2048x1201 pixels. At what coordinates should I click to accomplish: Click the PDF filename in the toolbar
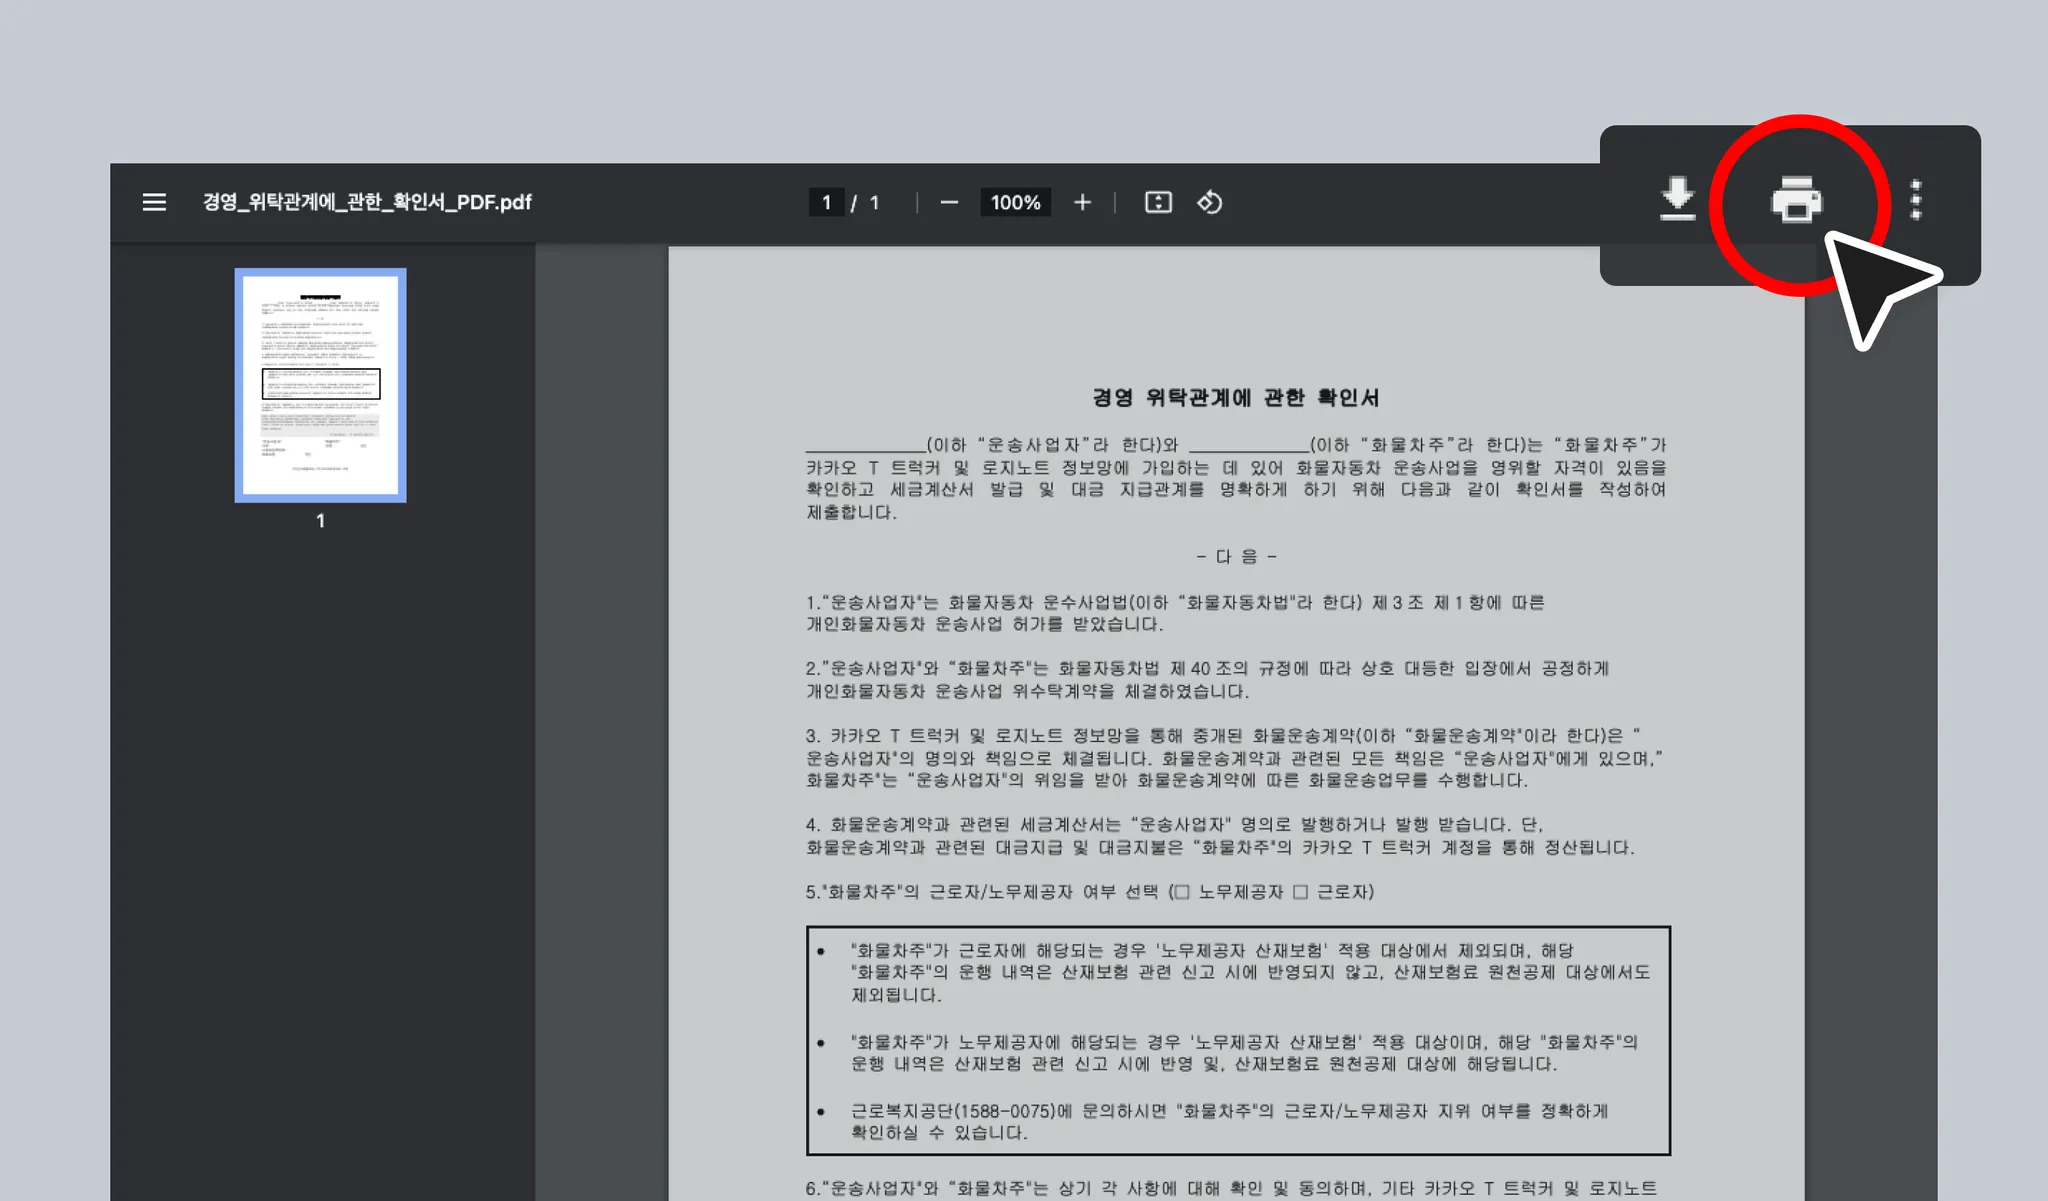click(x=367, y=202)
